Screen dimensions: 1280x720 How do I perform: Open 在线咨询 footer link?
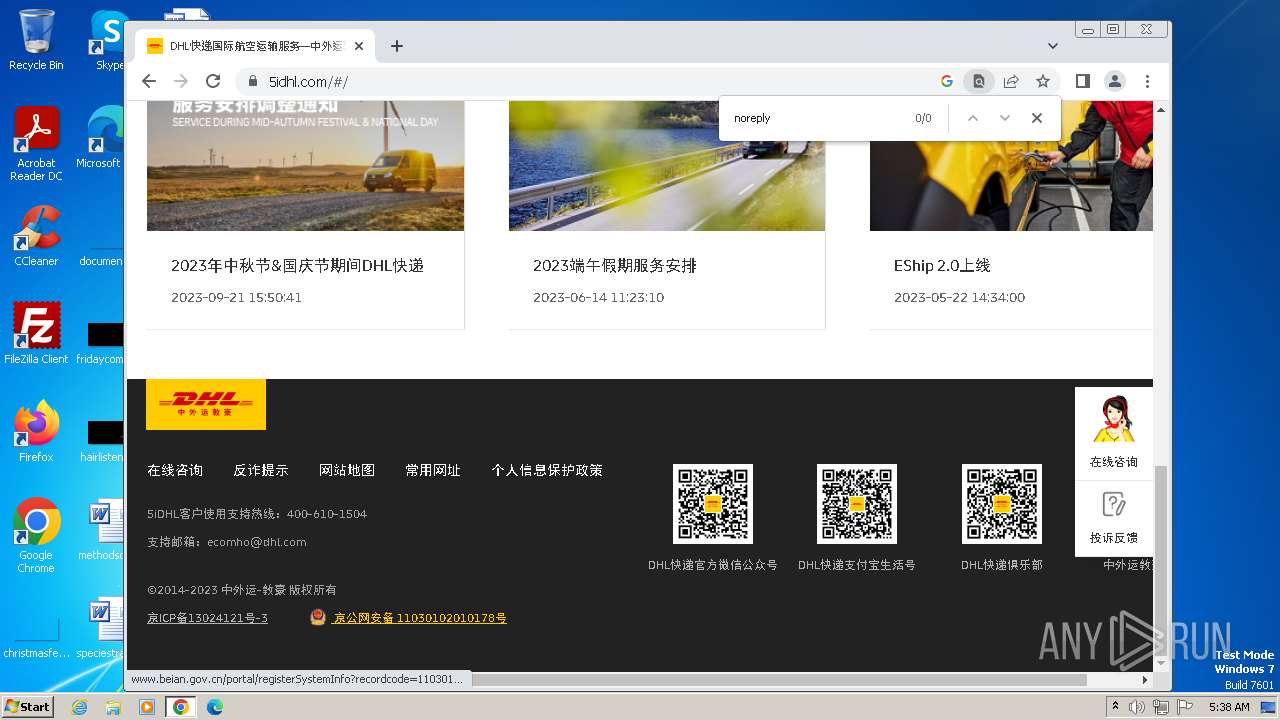pyautogui.click(x=175, y=470)
